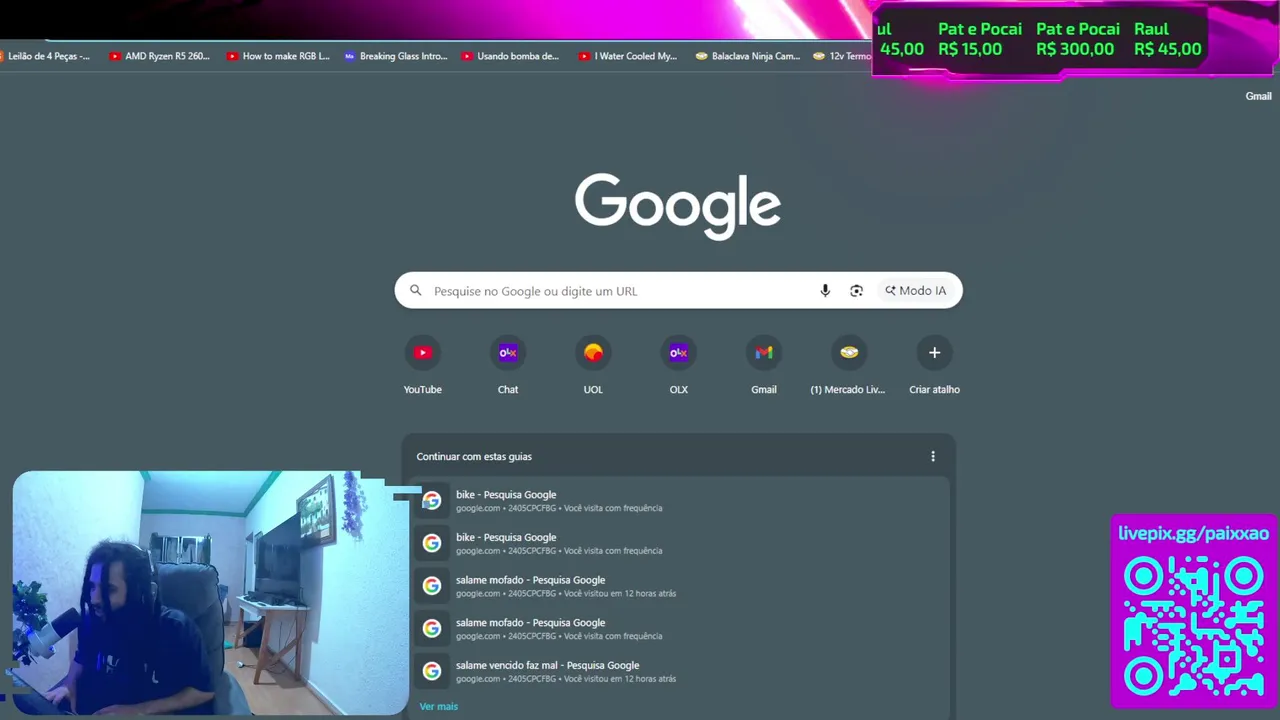Open the 'Leilão de 4 Peças' bookmark
Image resolution: width=1280 pixels, height=720 pixels.
(46, 56)
